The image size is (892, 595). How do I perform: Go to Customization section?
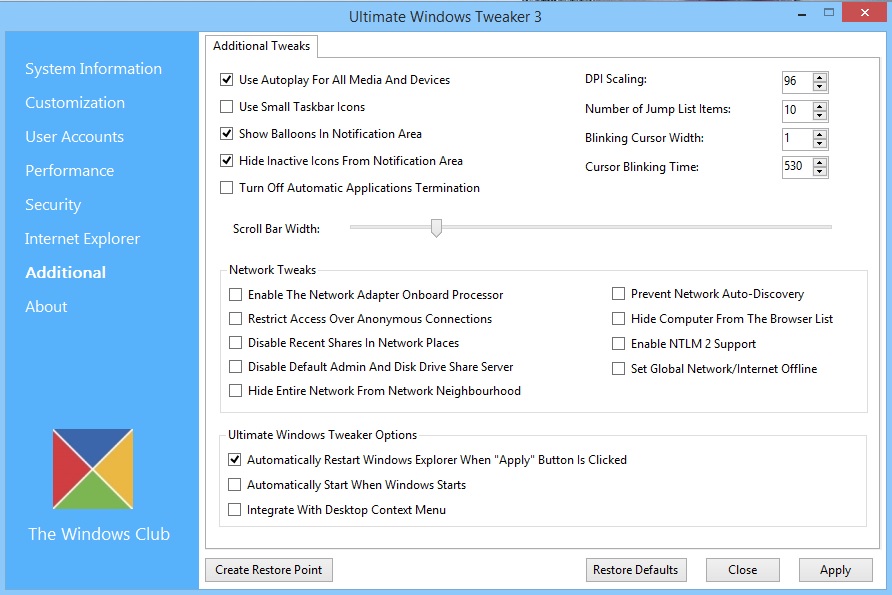tap(75, 103)
